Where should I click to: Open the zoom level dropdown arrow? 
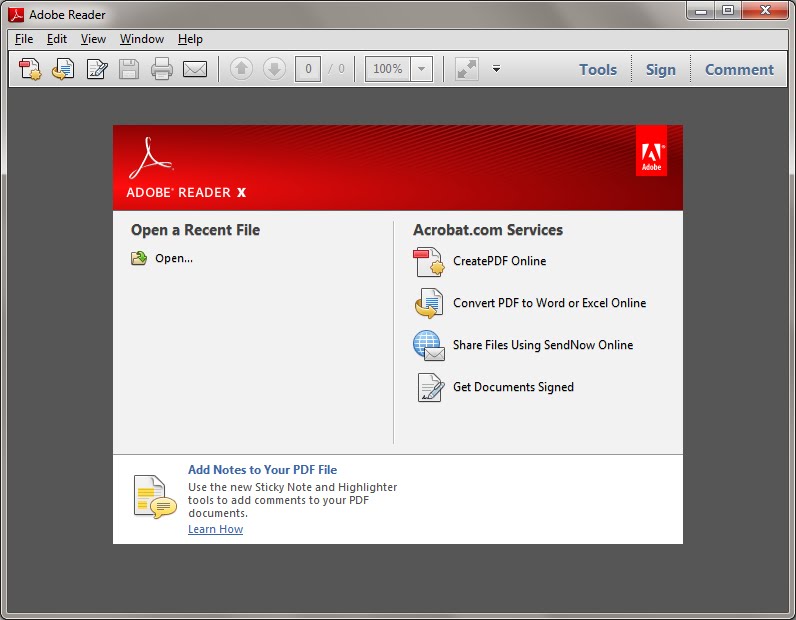click(422, 69)
